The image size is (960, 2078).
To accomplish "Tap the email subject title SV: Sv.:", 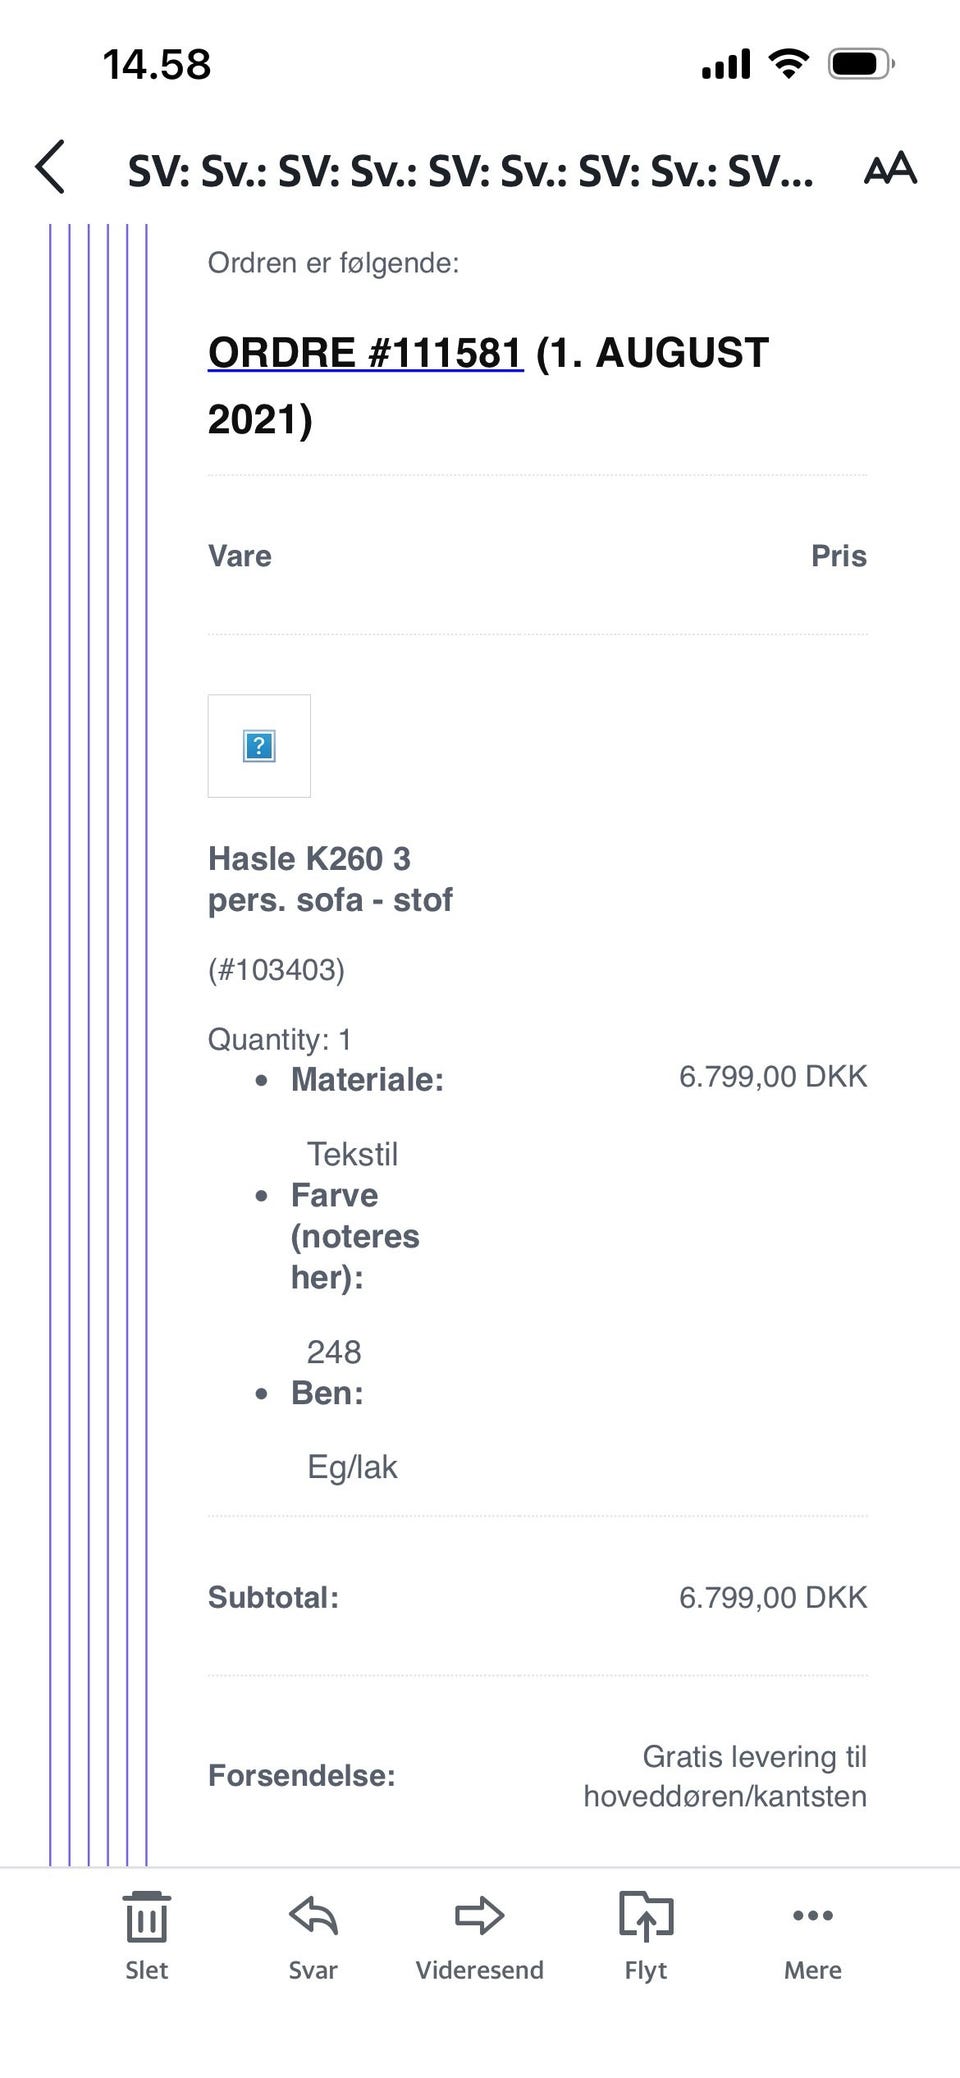I will 470,172.
